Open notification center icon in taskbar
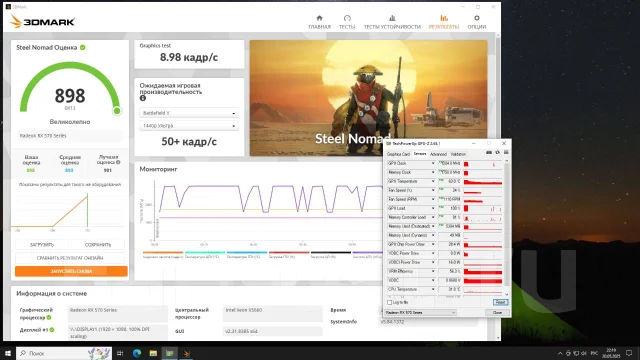 point(629,353)
